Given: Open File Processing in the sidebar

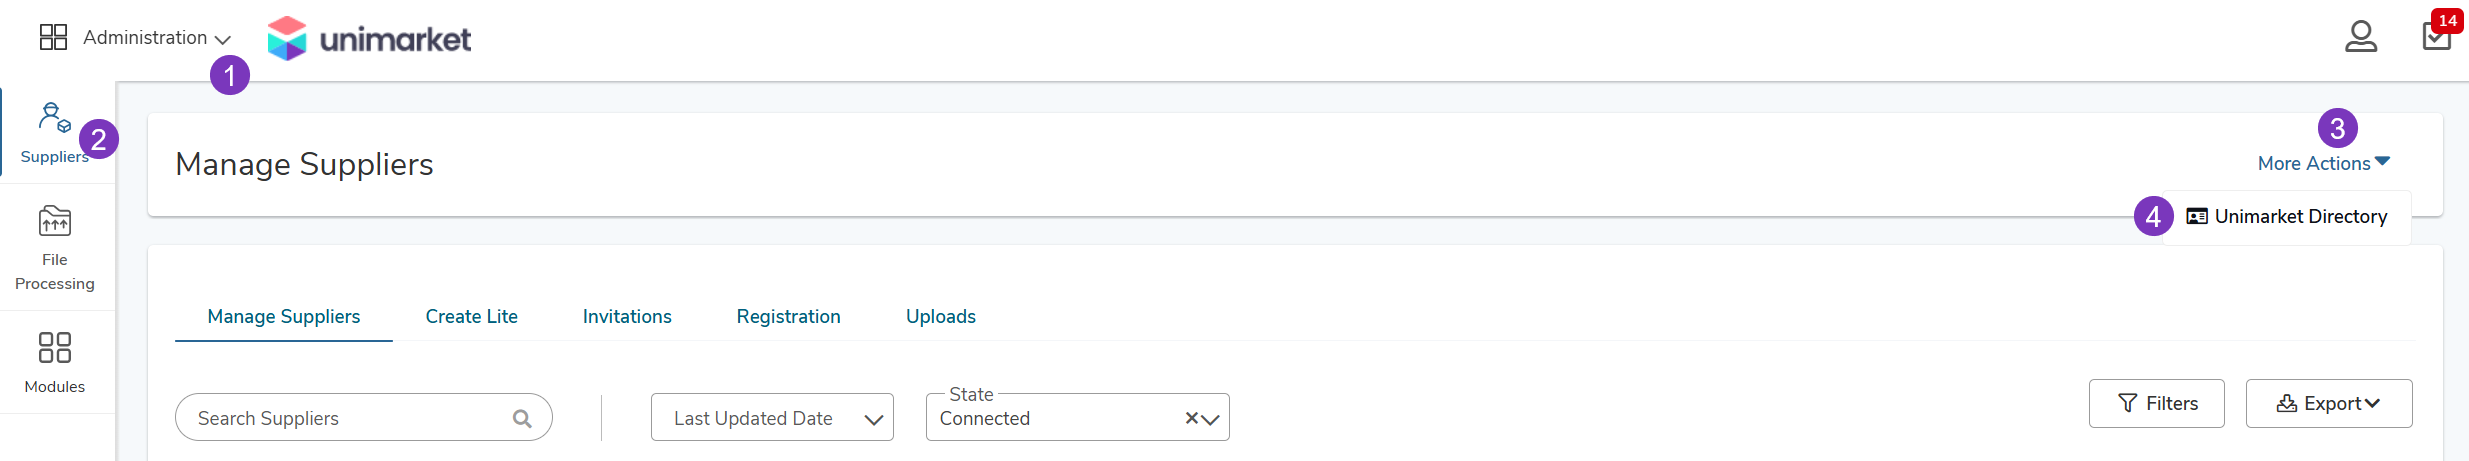Looking at the screenshot, I should [x=55, y=248].
